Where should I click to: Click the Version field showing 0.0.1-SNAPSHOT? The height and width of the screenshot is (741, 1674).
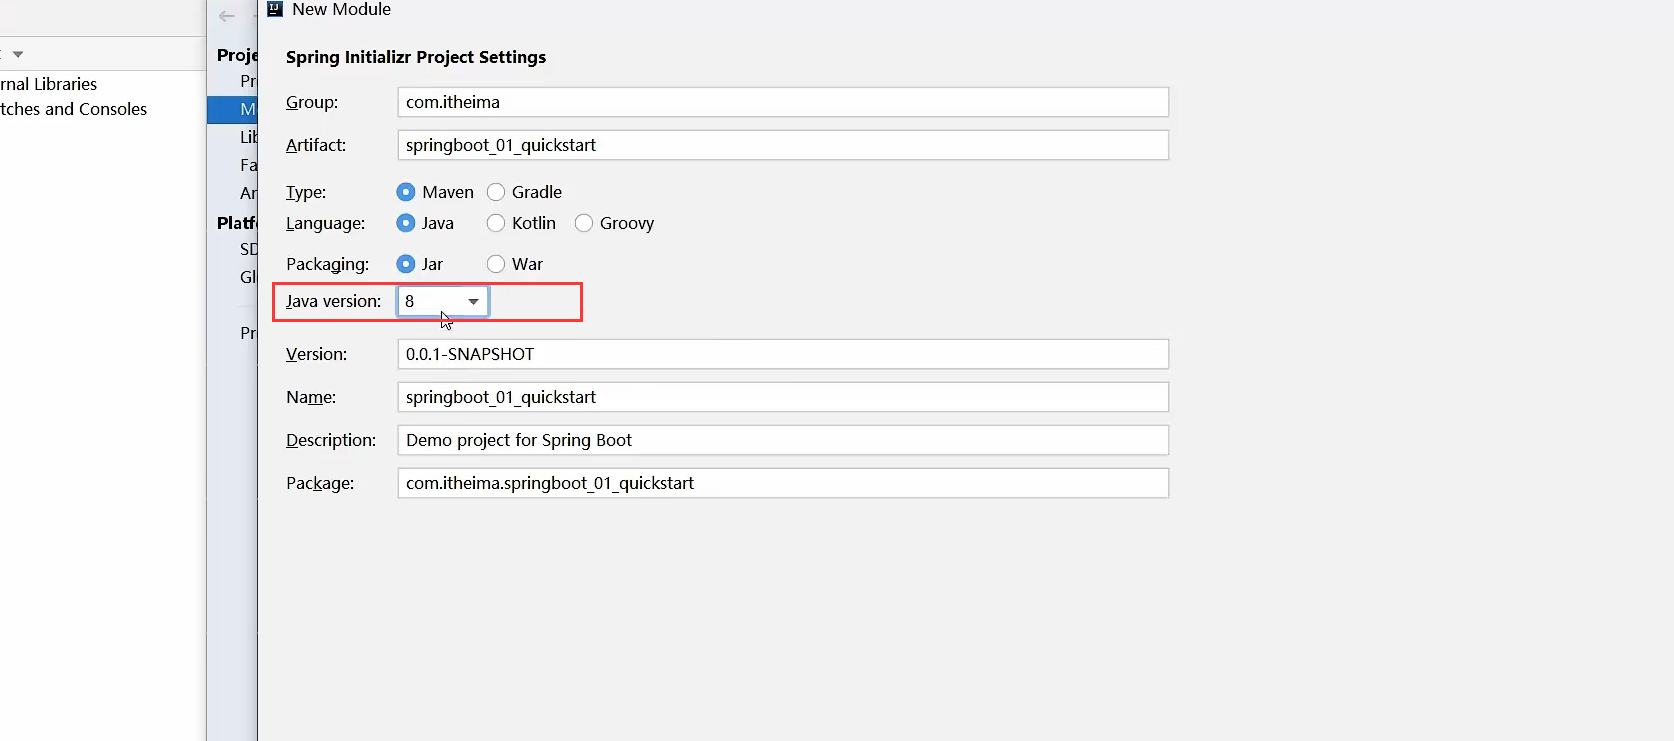pos(782,354)
